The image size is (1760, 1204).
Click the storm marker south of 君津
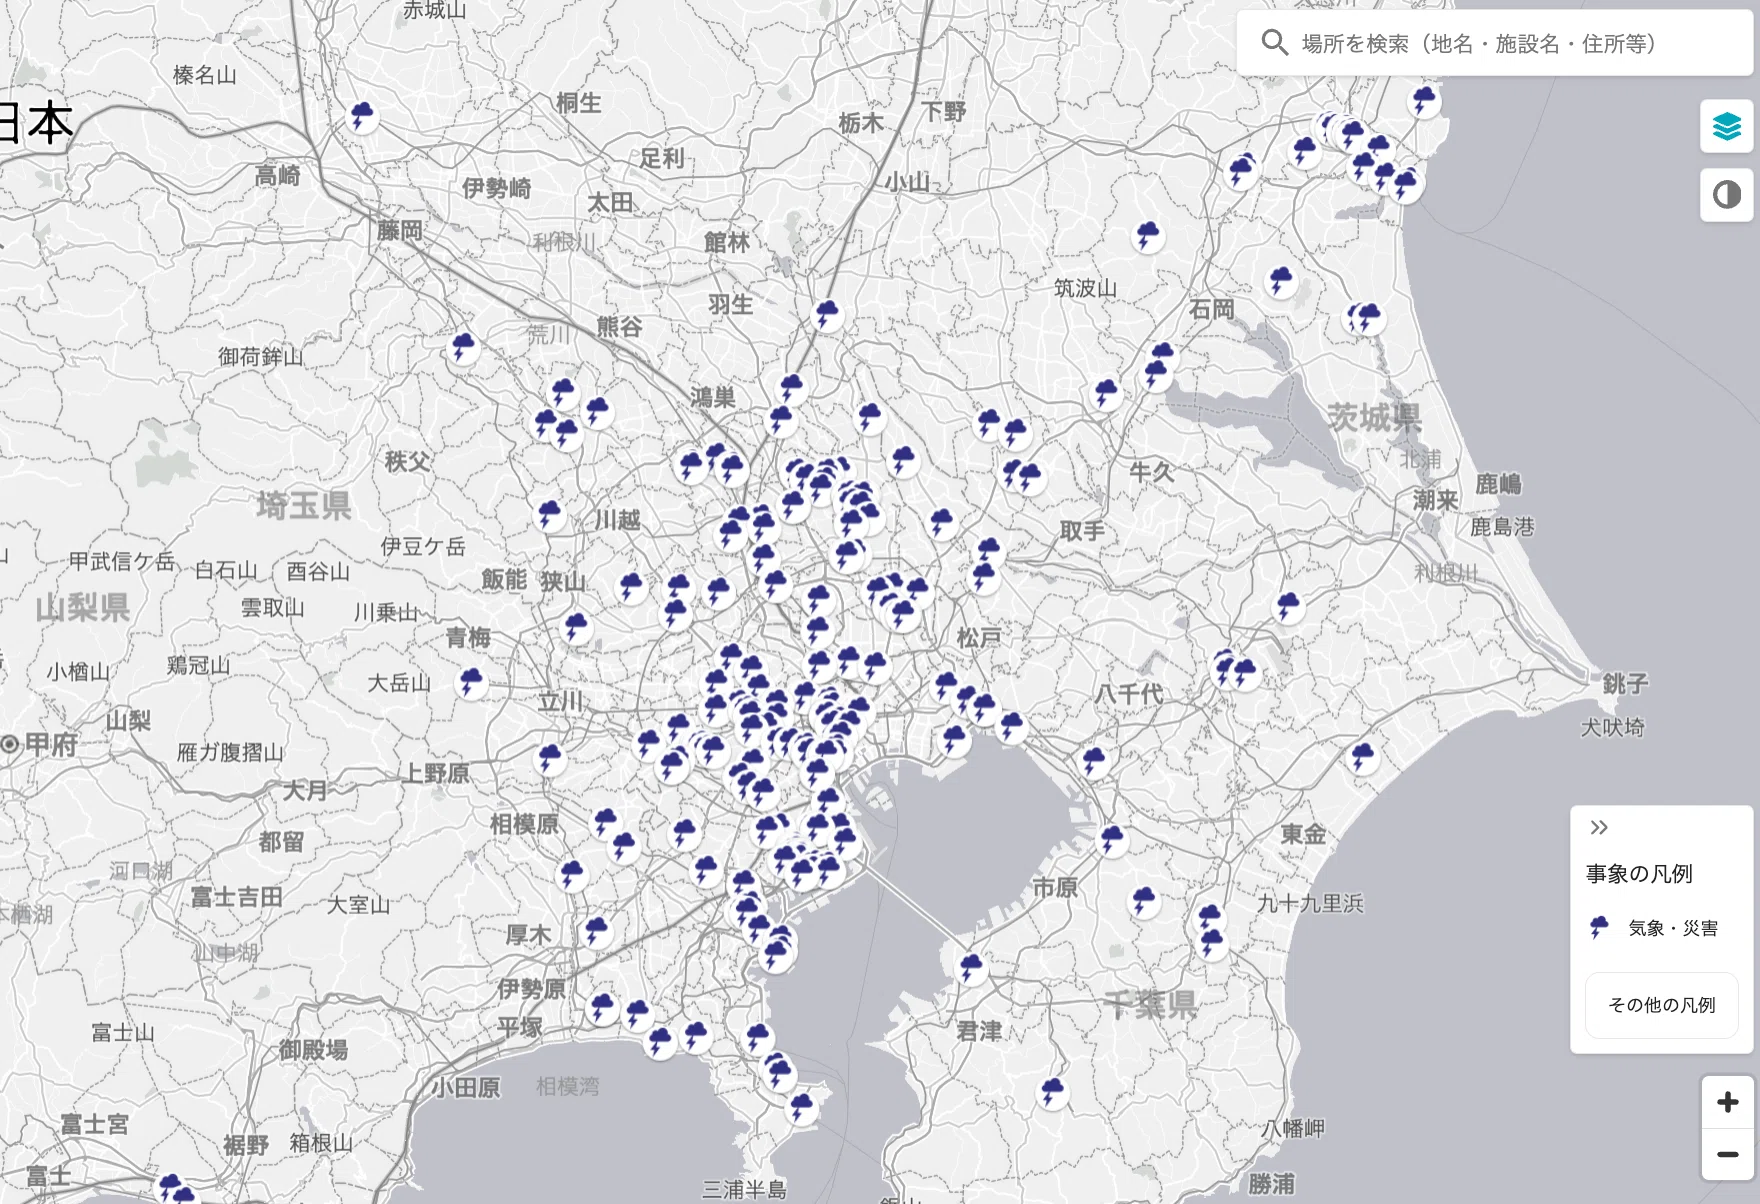[1053, 1092]
